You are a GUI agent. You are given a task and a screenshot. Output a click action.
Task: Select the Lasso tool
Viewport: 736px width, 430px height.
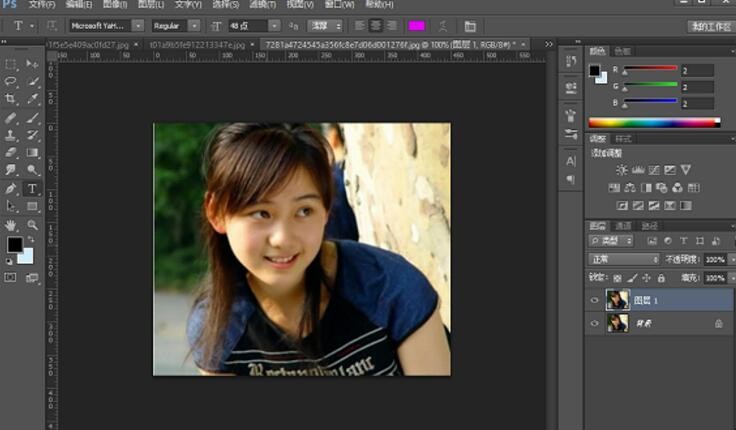tap(10, 81)
